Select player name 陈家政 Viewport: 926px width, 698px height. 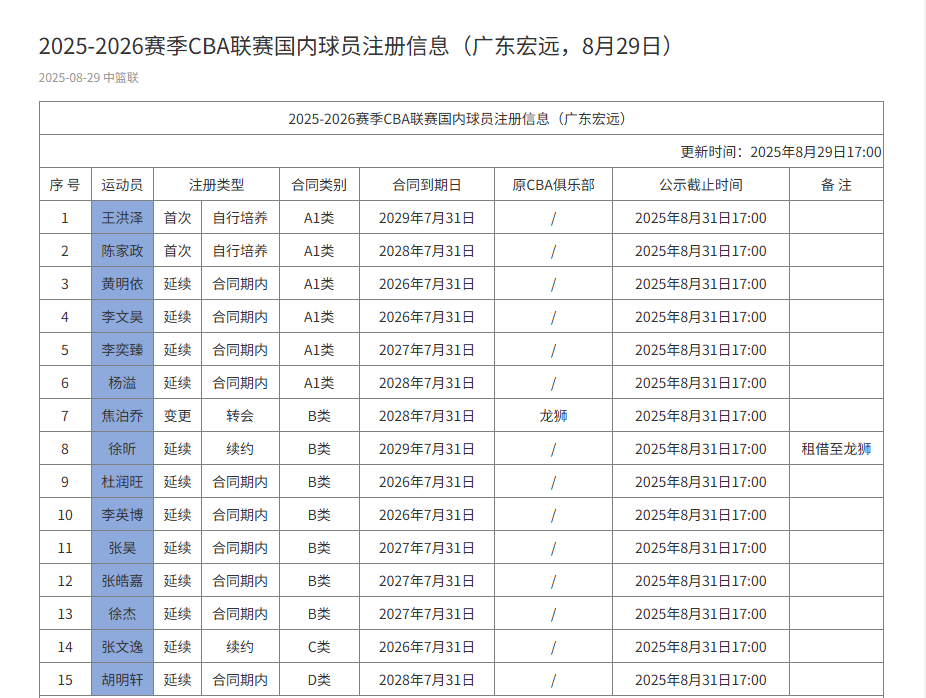[x=122, y=251]
